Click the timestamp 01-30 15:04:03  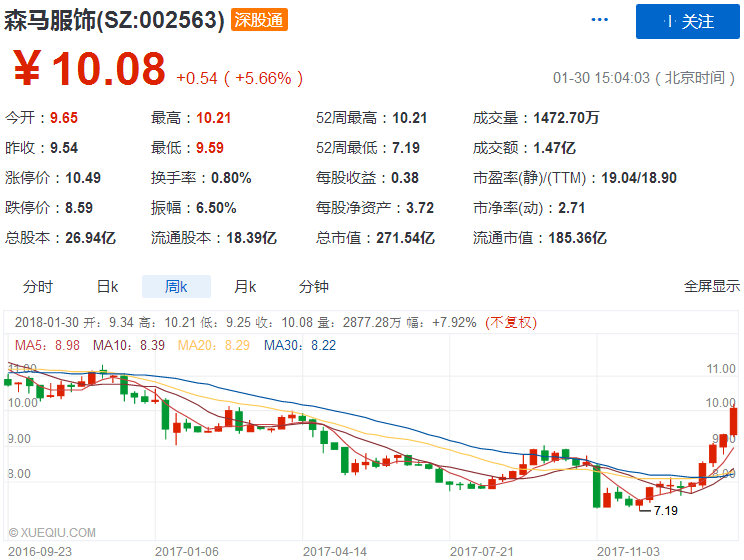pos(601,78)
